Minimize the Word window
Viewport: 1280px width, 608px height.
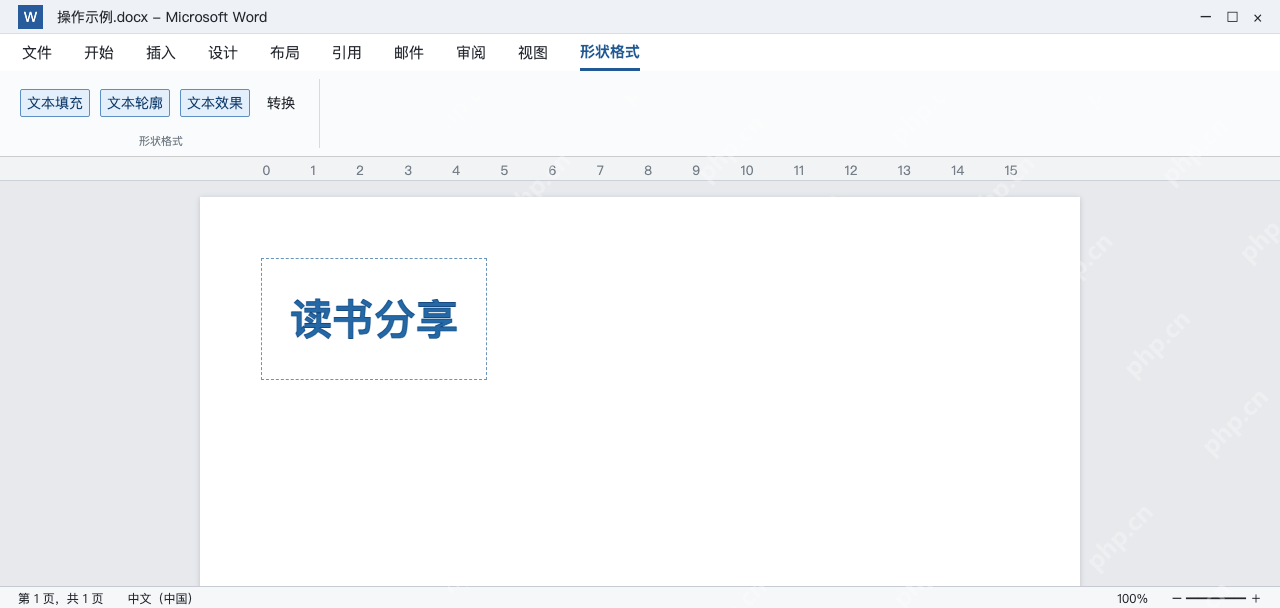coord(1206,17)
